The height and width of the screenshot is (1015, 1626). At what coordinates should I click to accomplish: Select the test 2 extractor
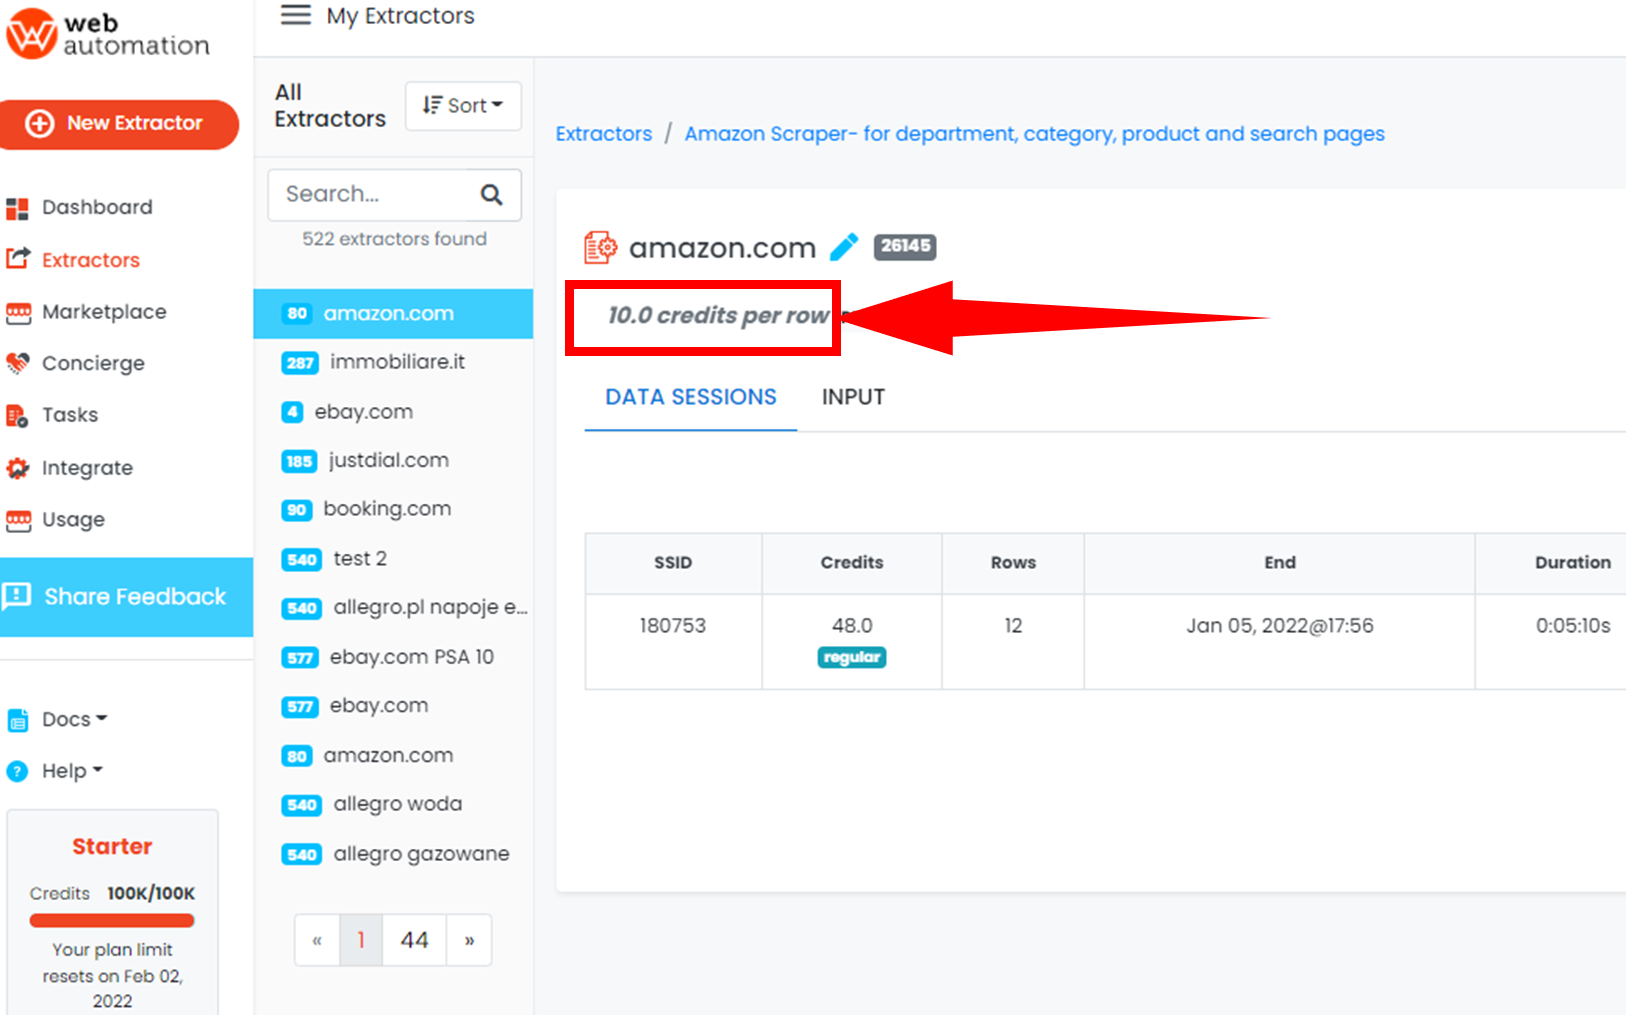coord(360,559)
